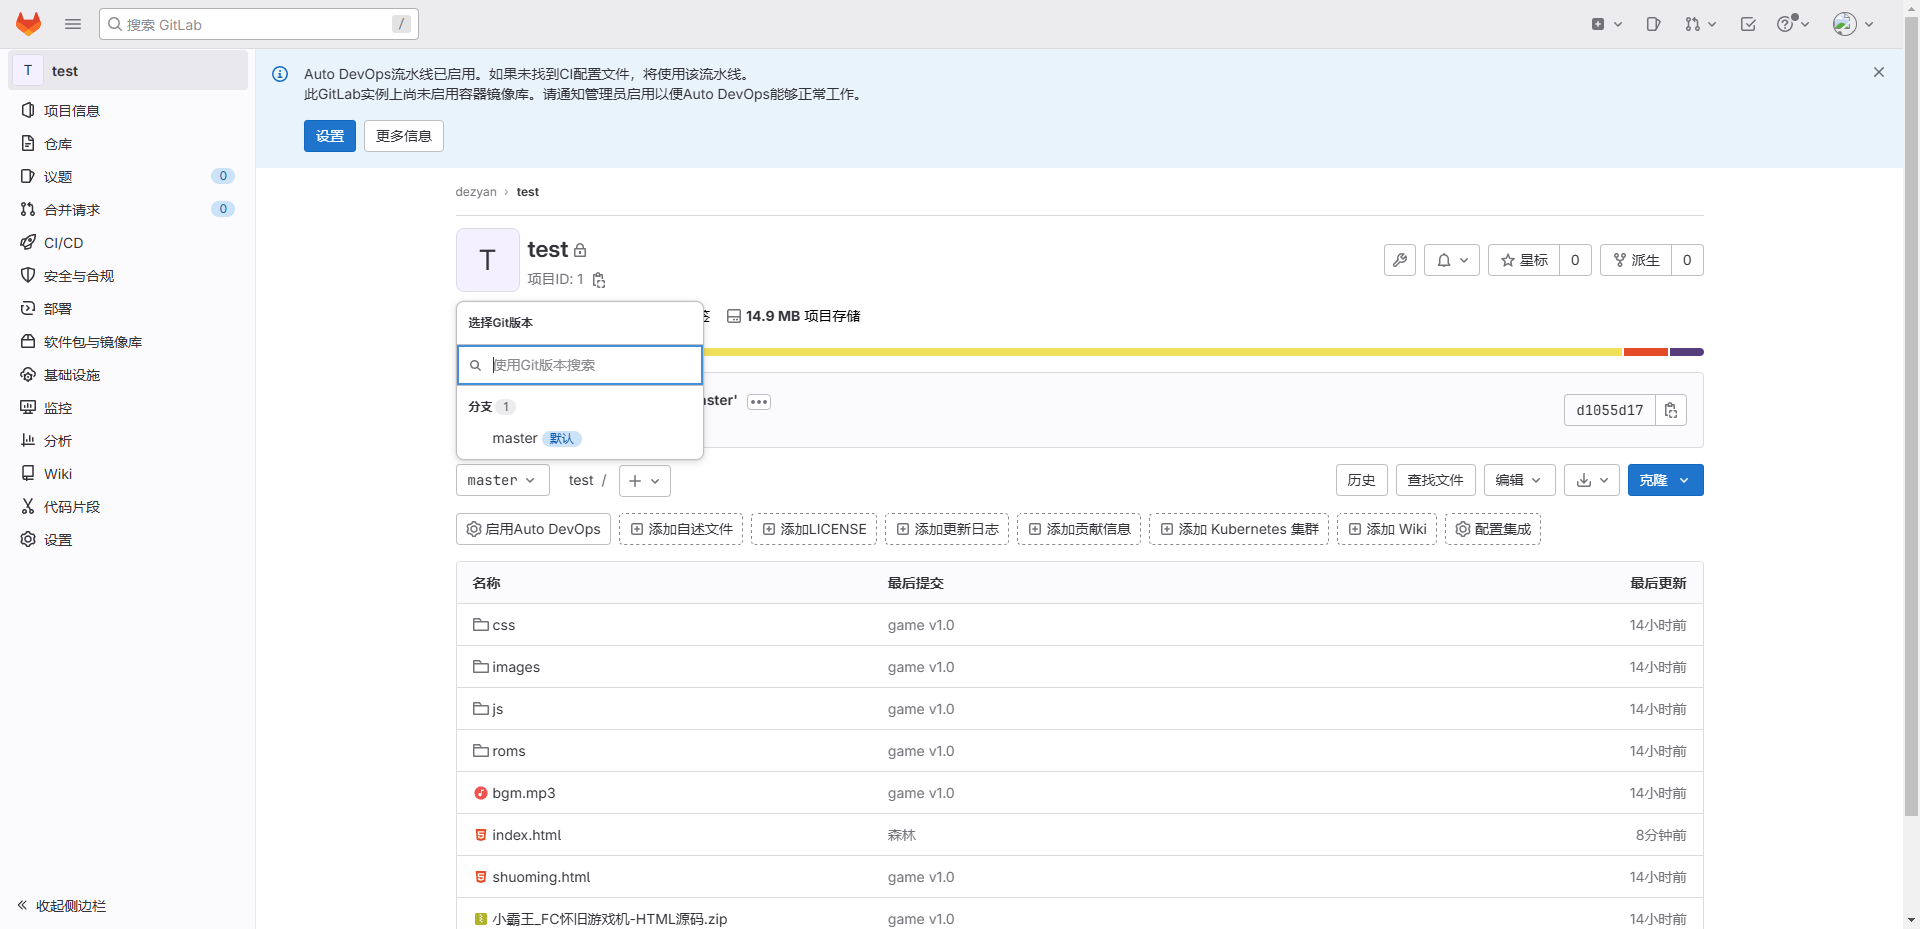This screenshot has height=929, width=1920.
Task: Open the roms folder
Action: pyautogui.click(x=509, y=751)
